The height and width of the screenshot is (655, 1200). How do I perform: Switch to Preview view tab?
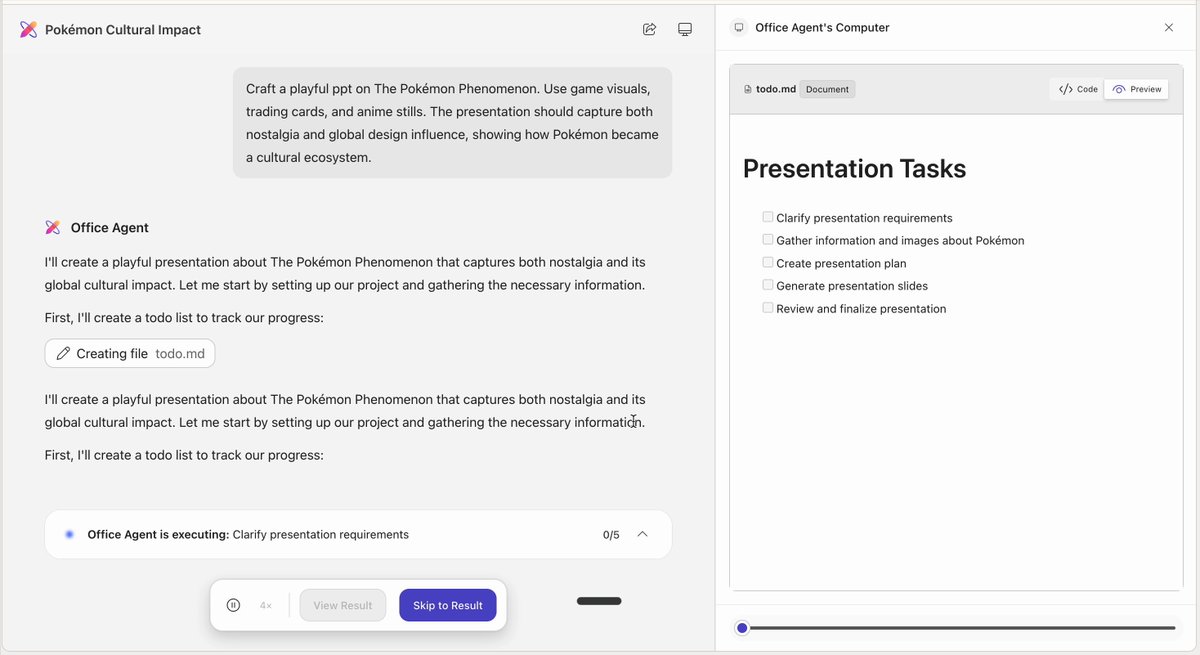[1137, 89]
